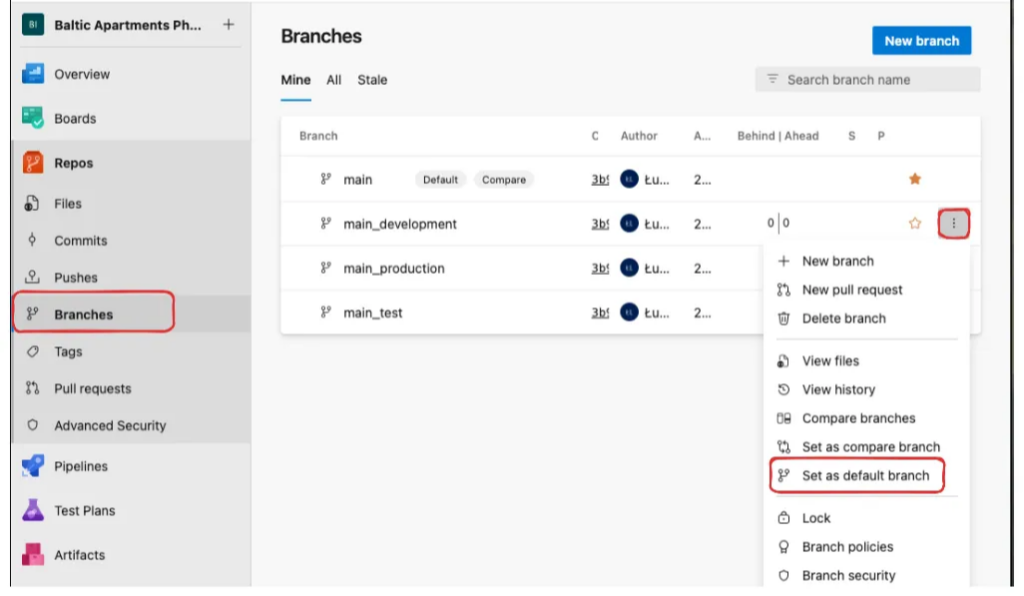This screenshot has width=1024, height=596.
Task: Click the Boards icon in sidebar
Action: [33, 118]
